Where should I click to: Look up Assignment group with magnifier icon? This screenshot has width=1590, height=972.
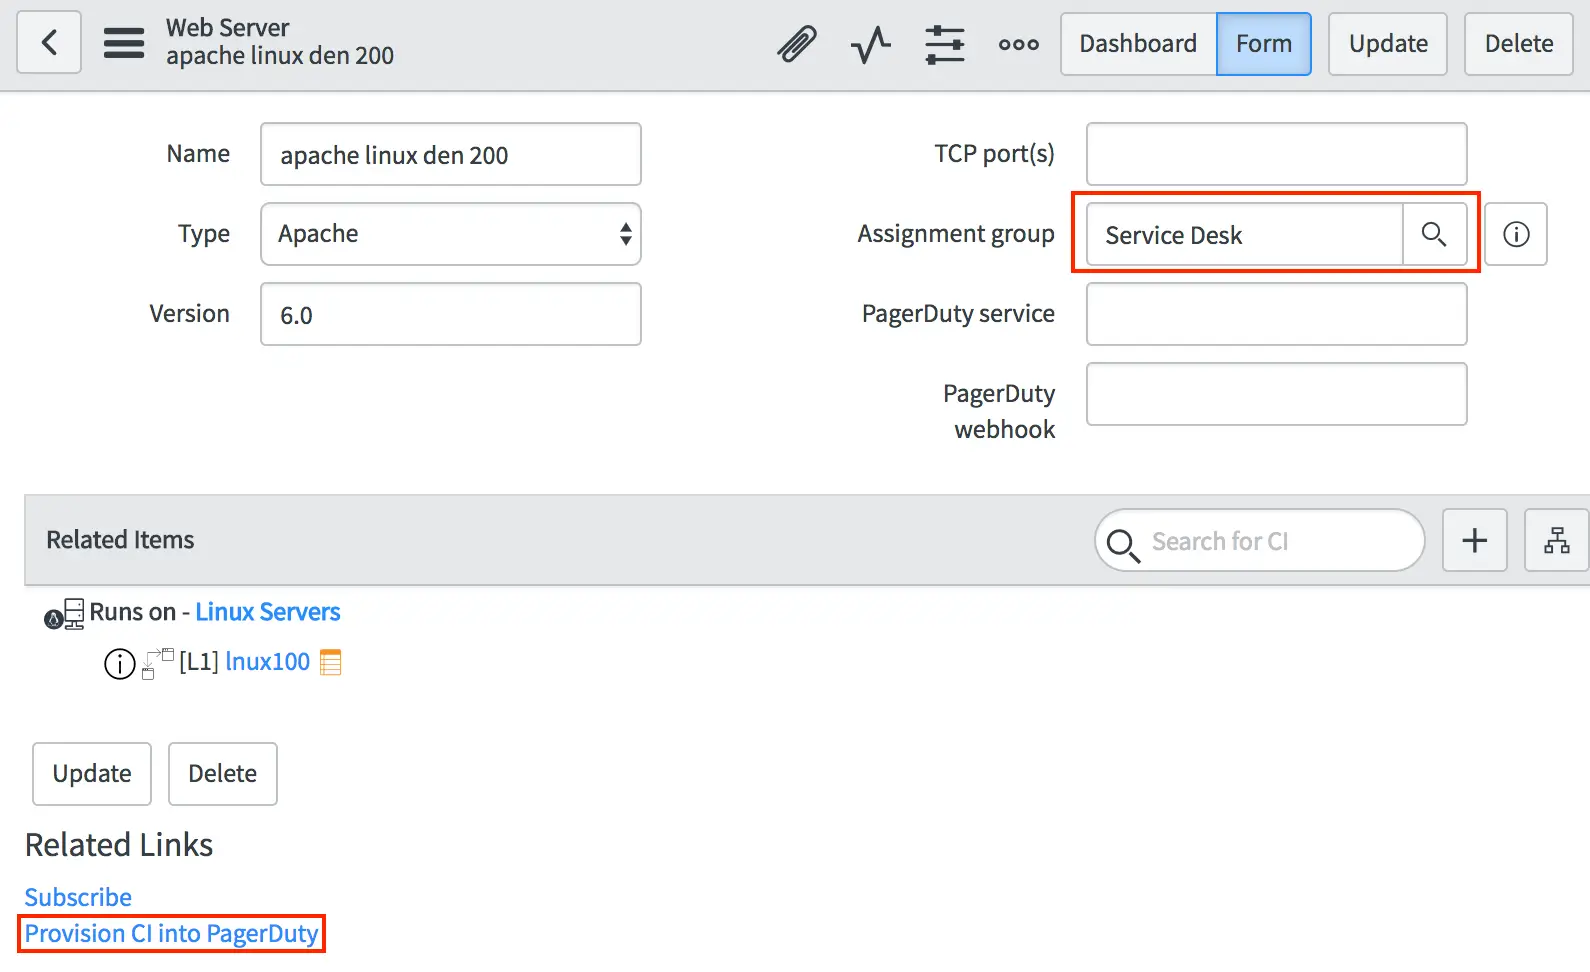(x=1434, y=234)
